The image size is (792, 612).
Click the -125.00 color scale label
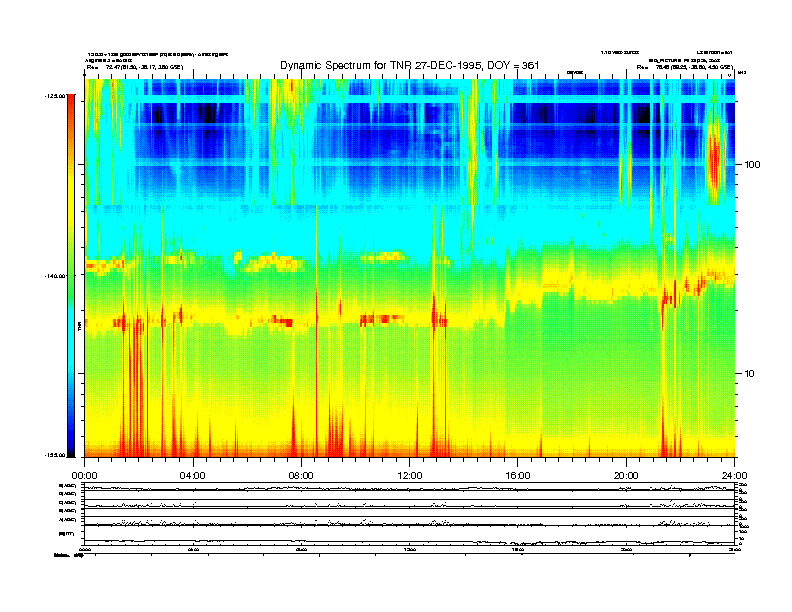(x=55, y=95)
